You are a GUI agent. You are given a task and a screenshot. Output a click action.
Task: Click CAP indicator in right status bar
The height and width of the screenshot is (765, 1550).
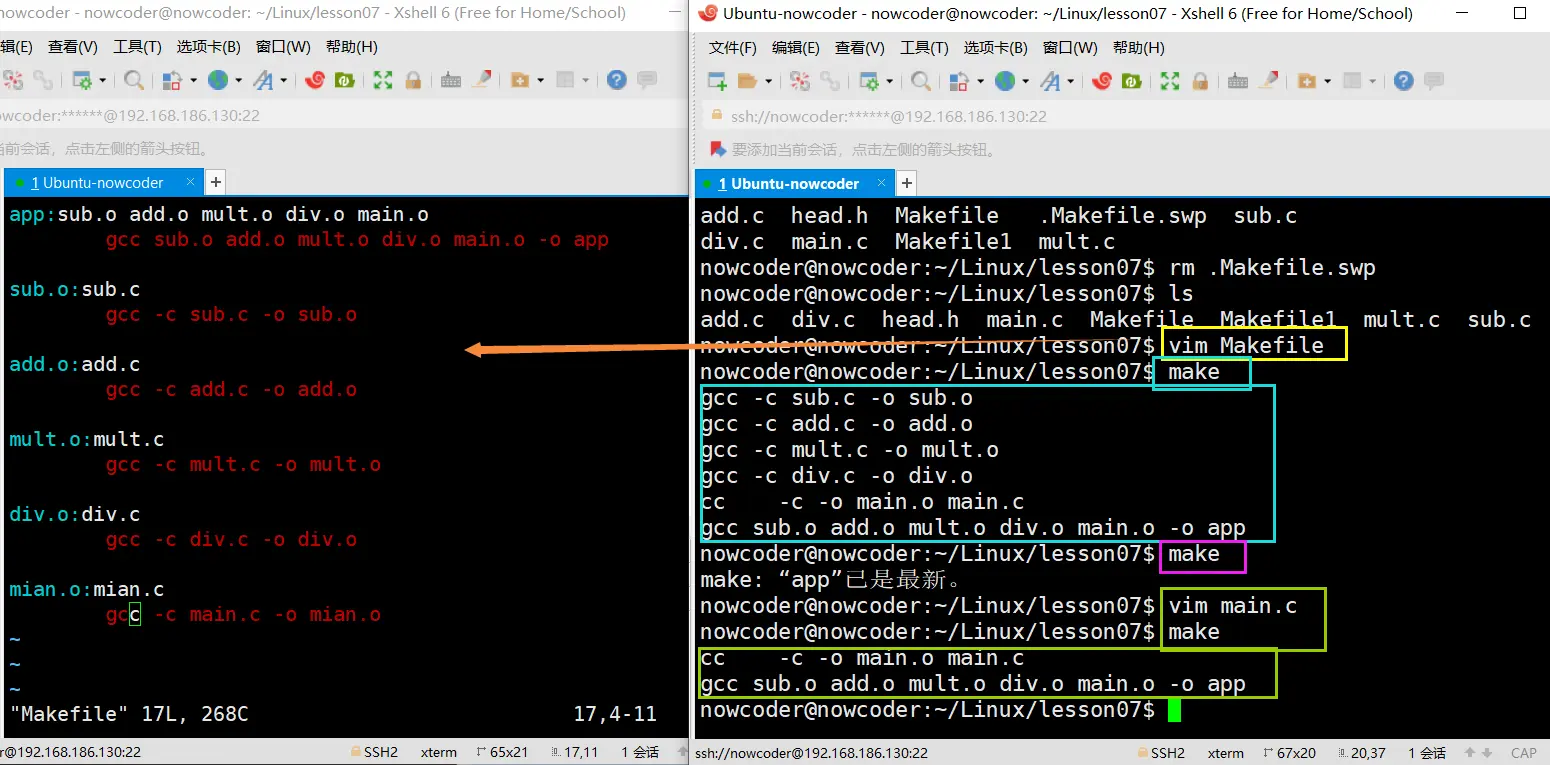1524,753
